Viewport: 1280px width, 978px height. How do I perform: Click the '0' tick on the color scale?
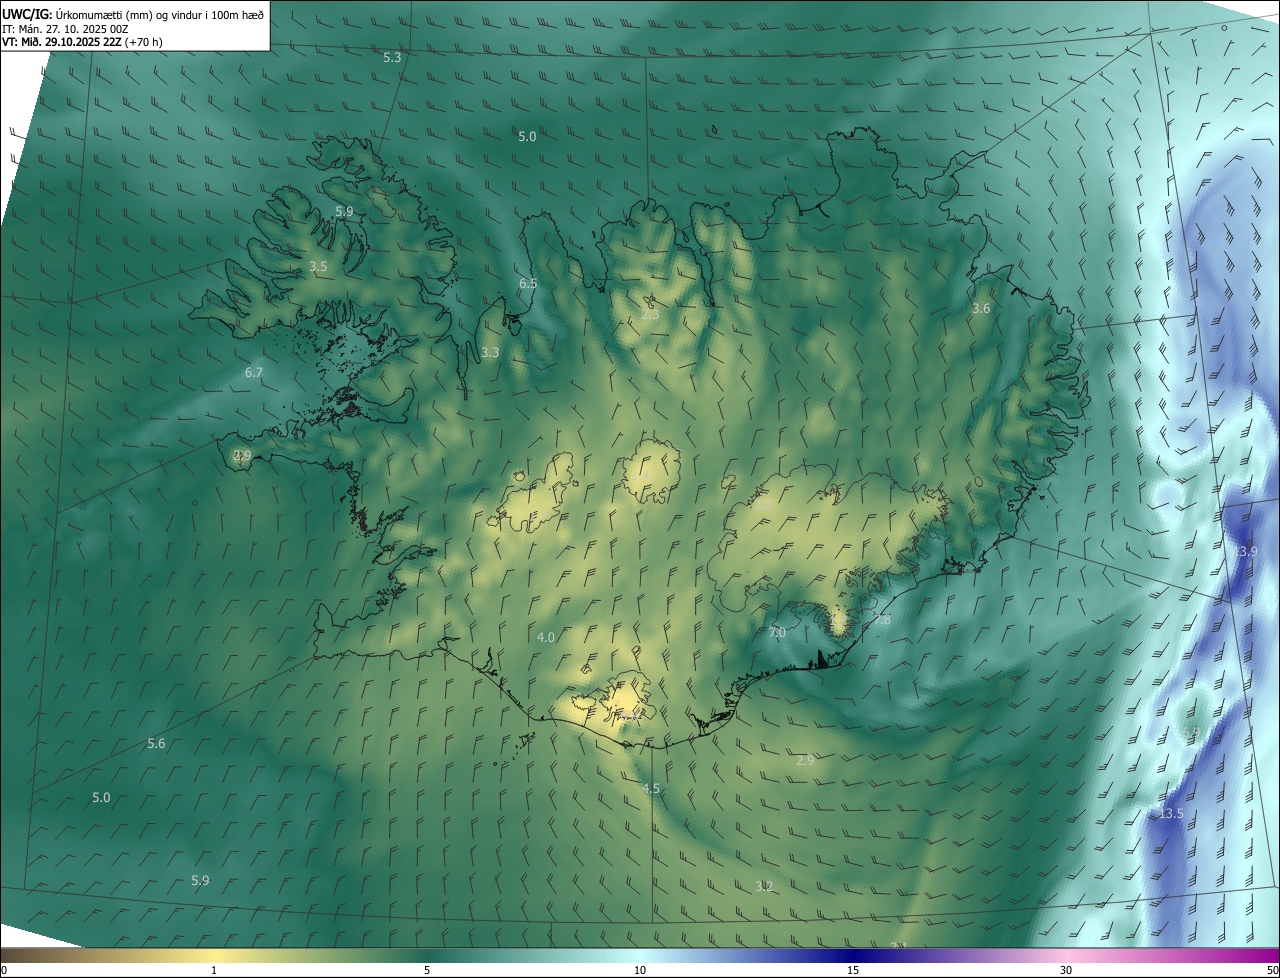coord(4,971)
